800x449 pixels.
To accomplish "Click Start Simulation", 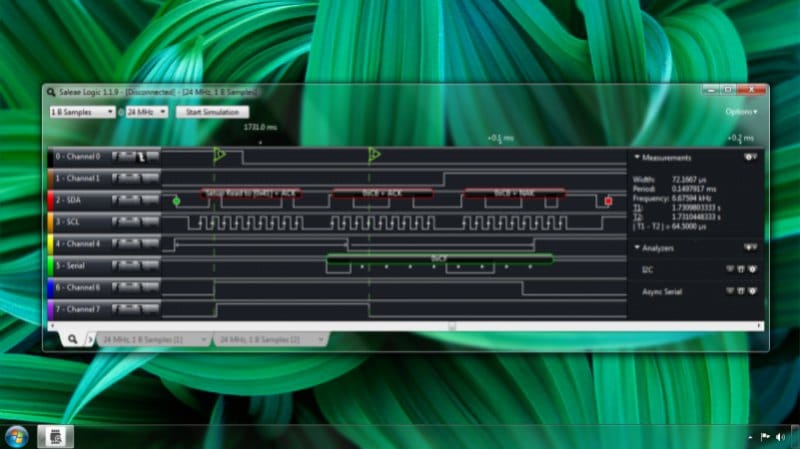I will tap(212, 112).
